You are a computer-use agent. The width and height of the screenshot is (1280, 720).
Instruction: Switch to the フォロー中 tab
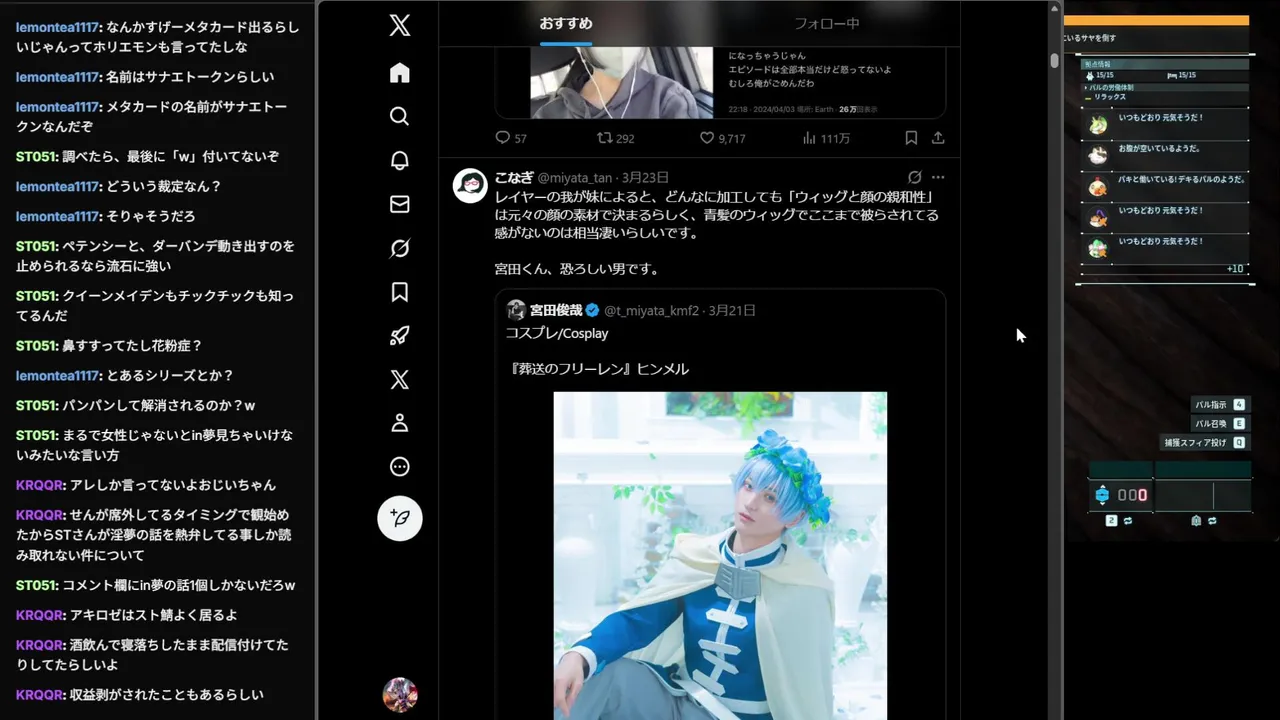coord(827,23)
